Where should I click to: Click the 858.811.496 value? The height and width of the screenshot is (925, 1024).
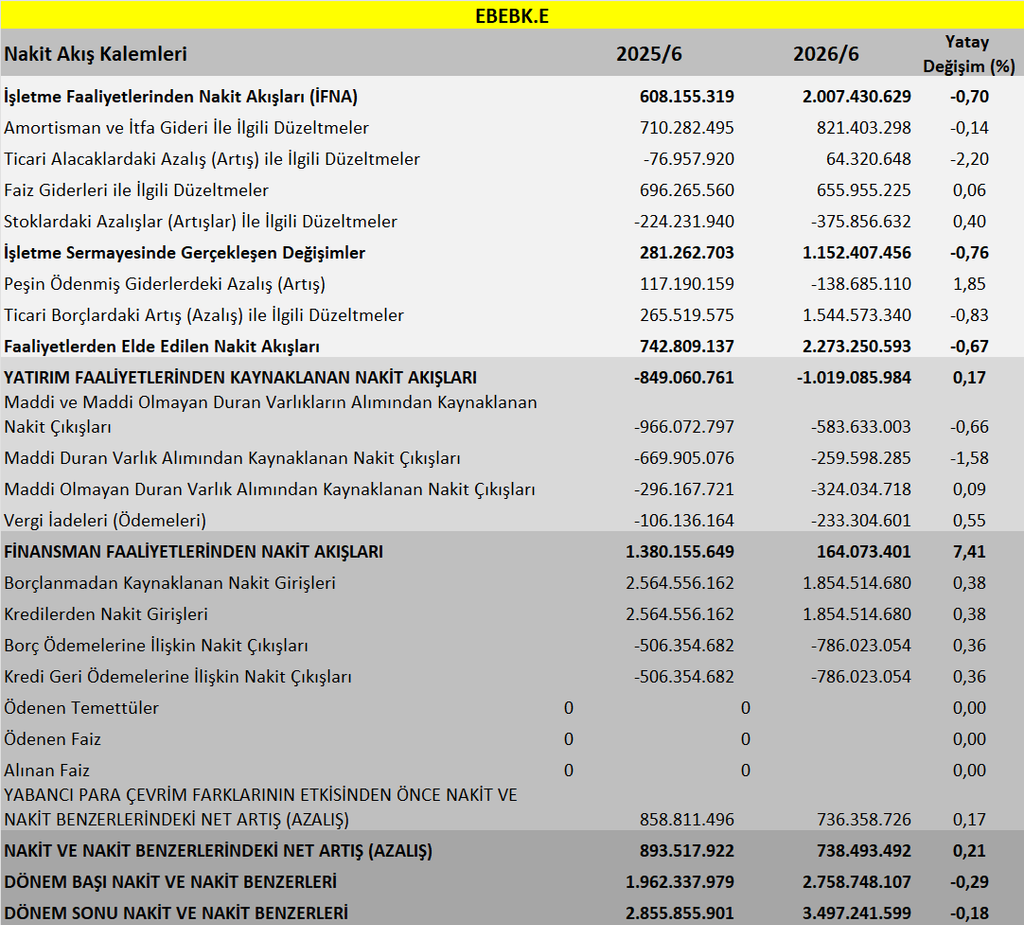pos(686,820)
